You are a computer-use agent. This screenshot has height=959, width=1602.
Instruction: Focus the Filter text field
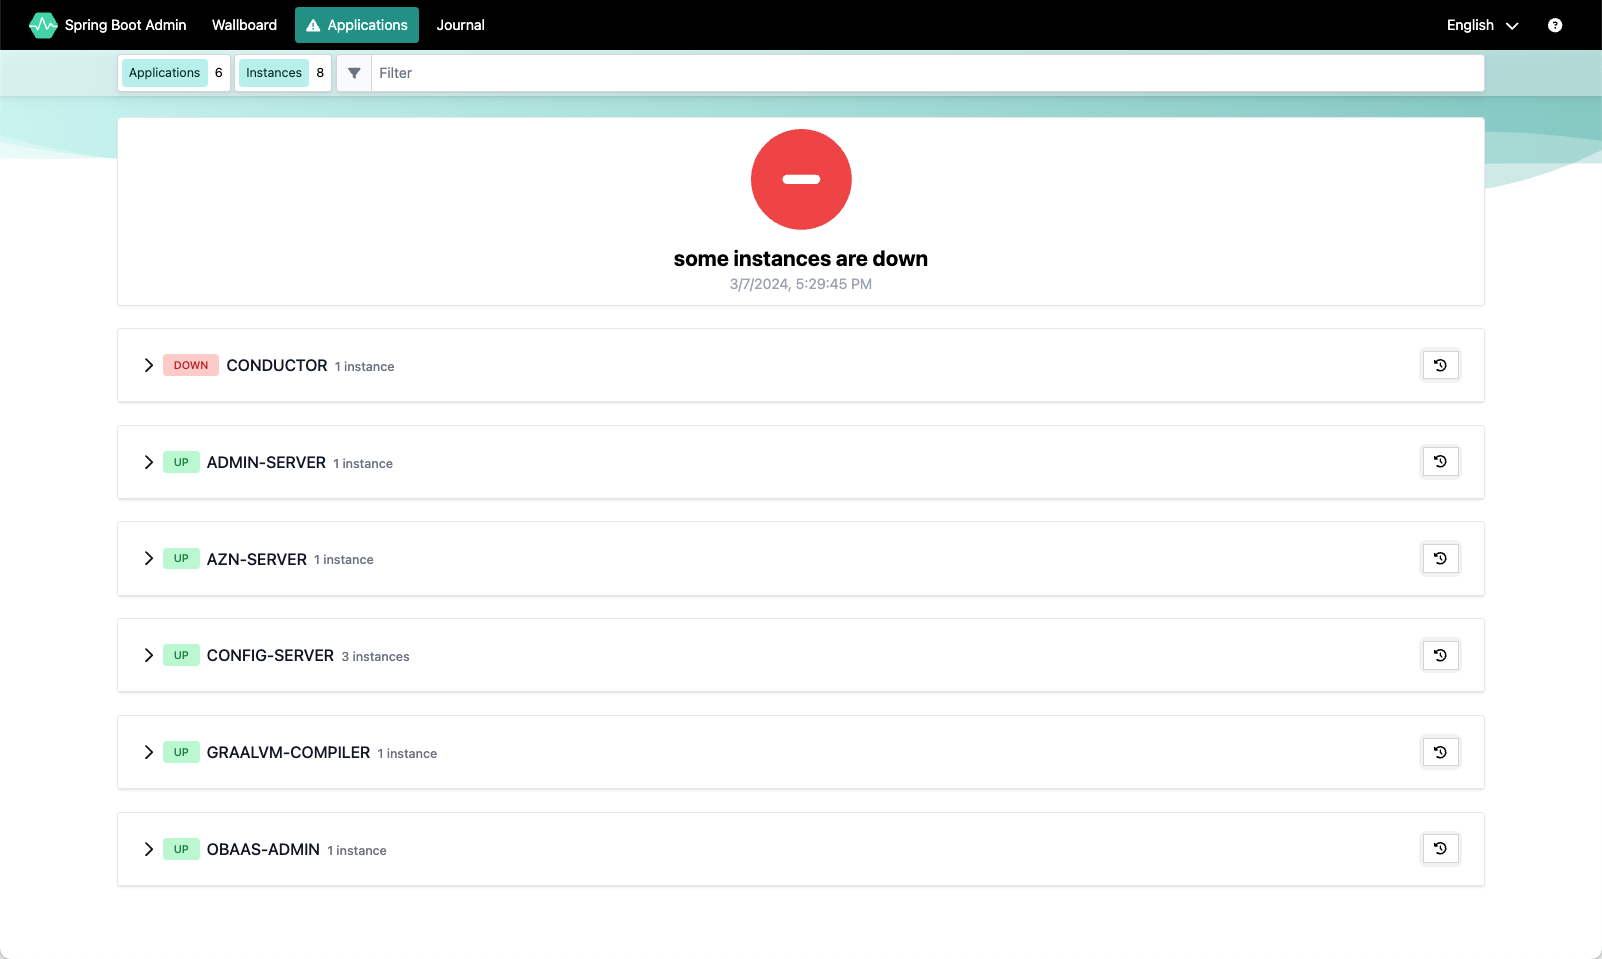point(926,73)
